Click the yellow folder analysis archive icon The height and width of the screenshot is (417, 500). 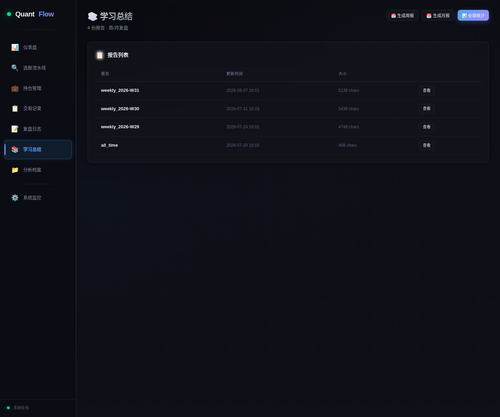pos(15,170)
